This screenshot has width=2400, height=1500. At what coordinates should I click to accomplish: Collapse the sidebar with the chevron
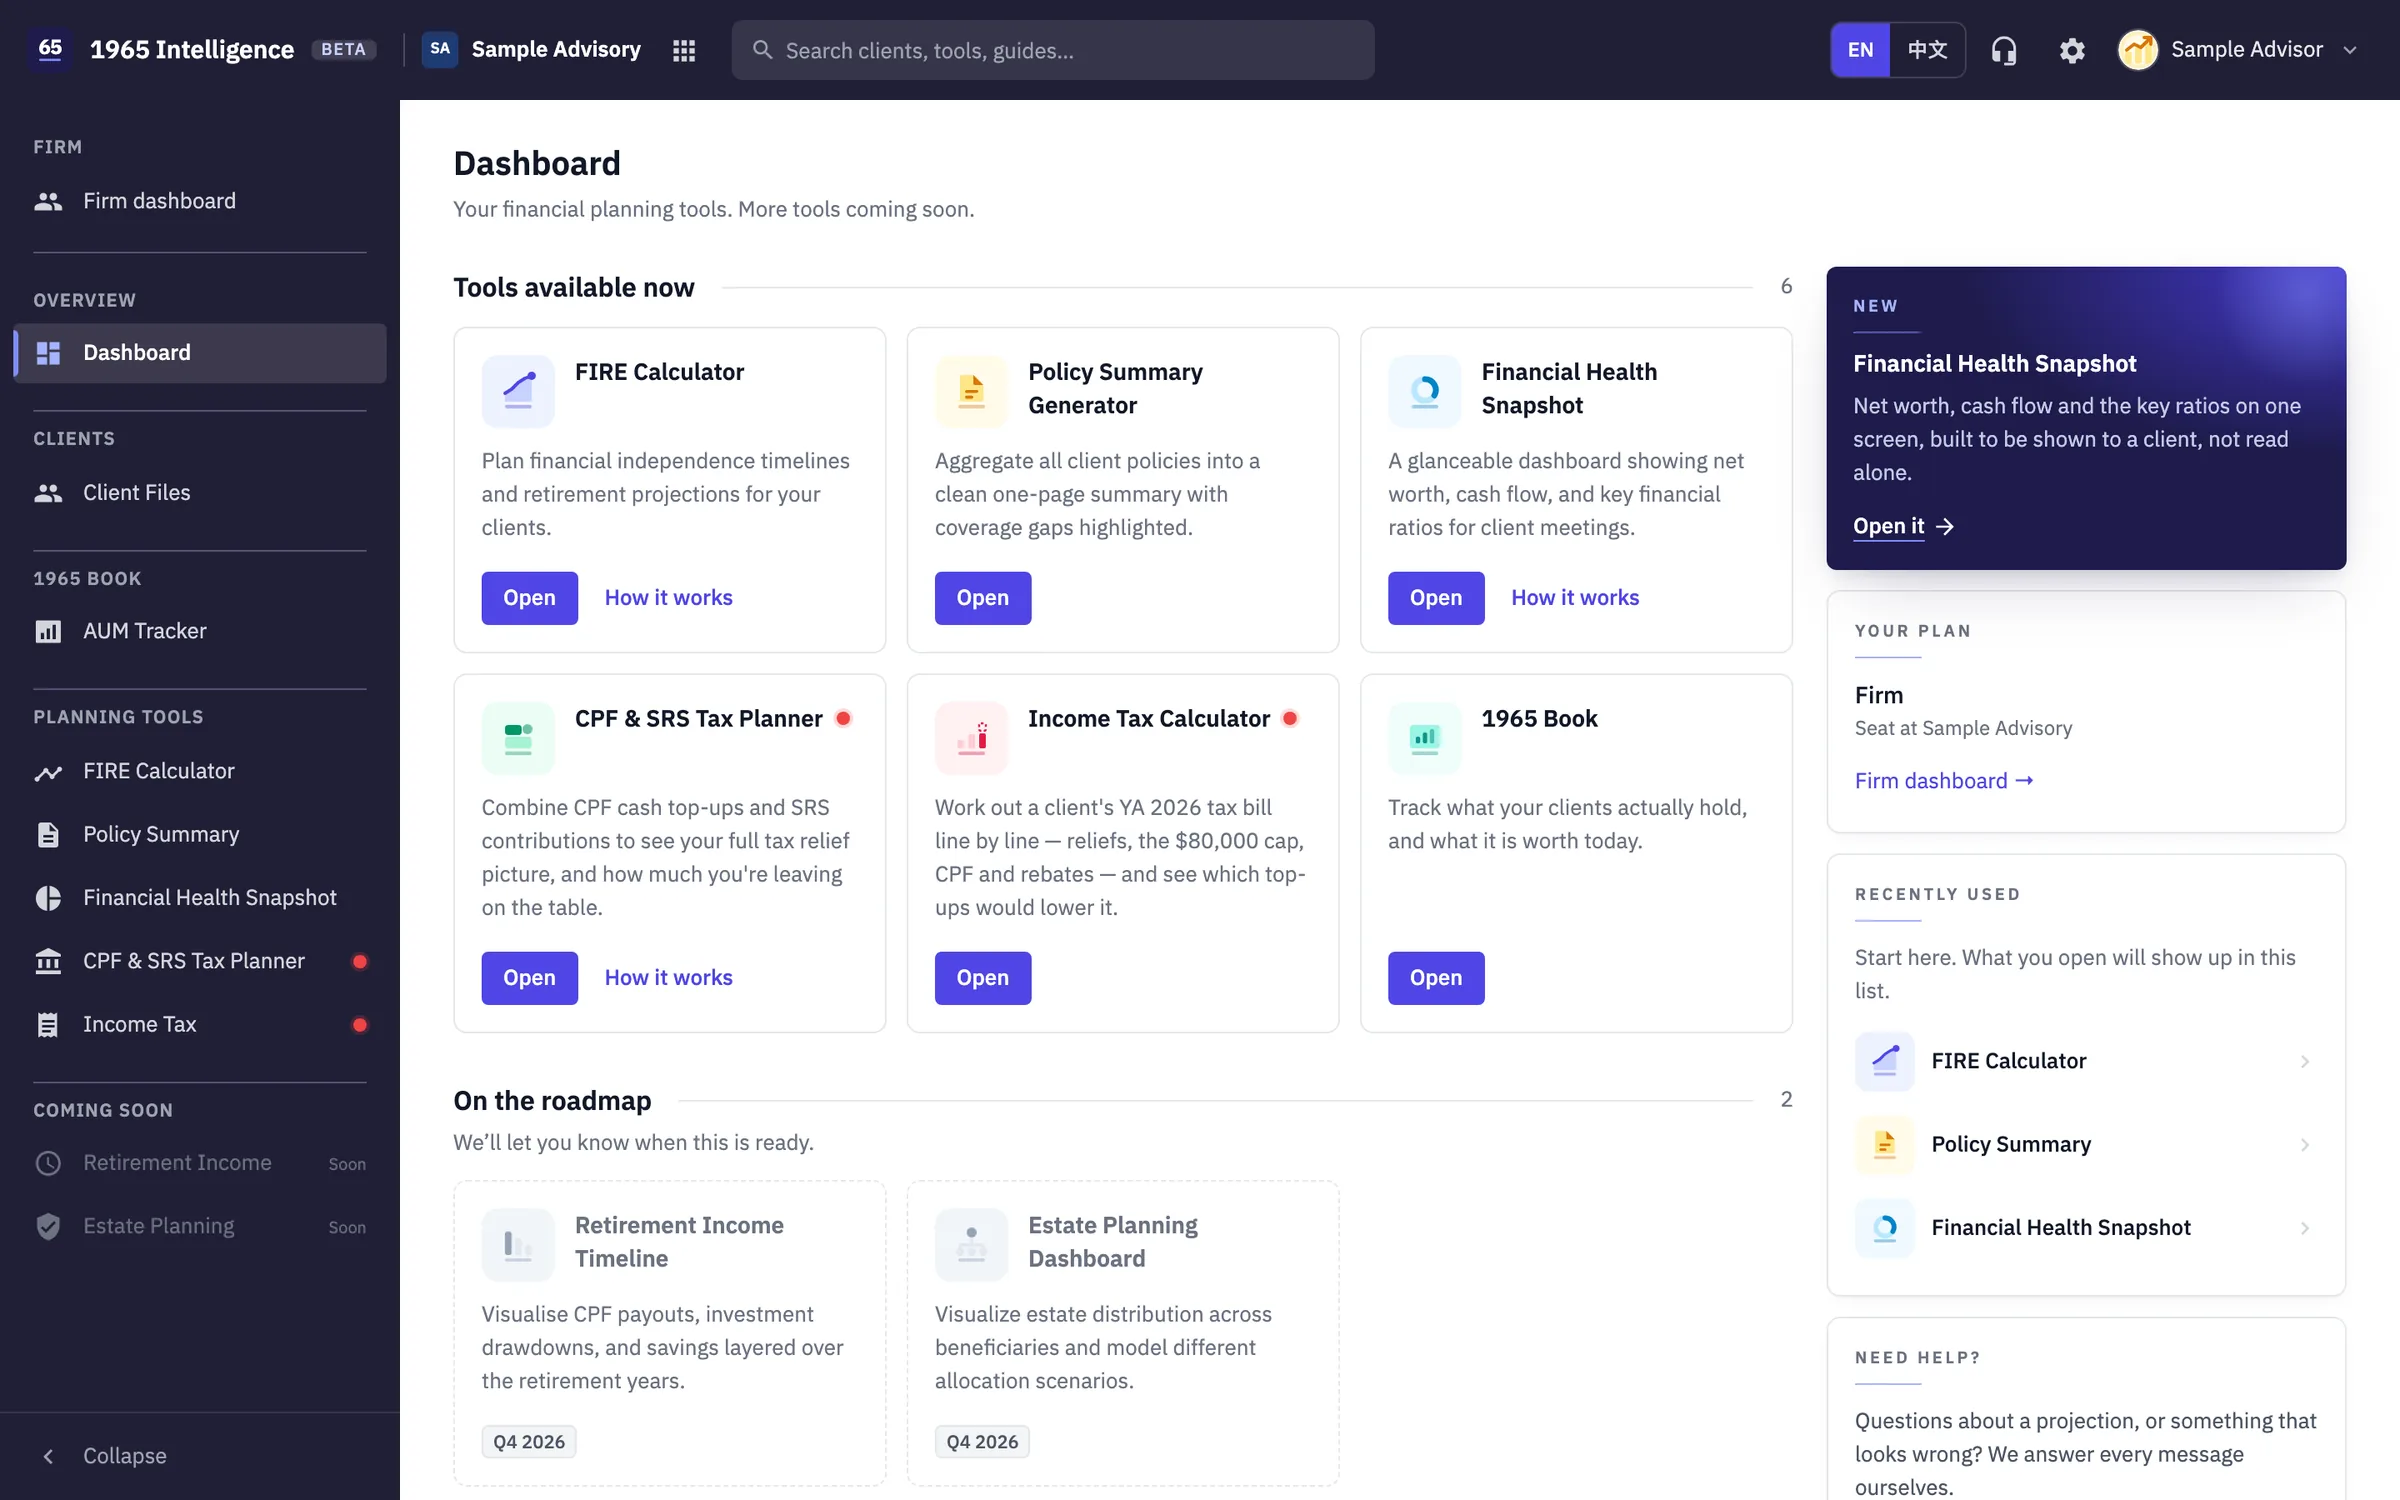tap(48, 1456)
